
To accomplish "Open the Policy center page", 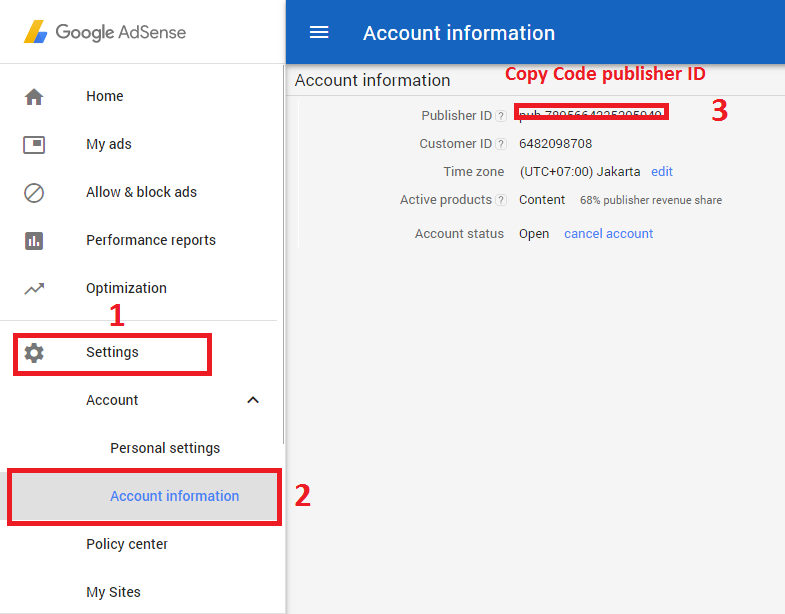I will pyautogui.click(x=127, y=544).
